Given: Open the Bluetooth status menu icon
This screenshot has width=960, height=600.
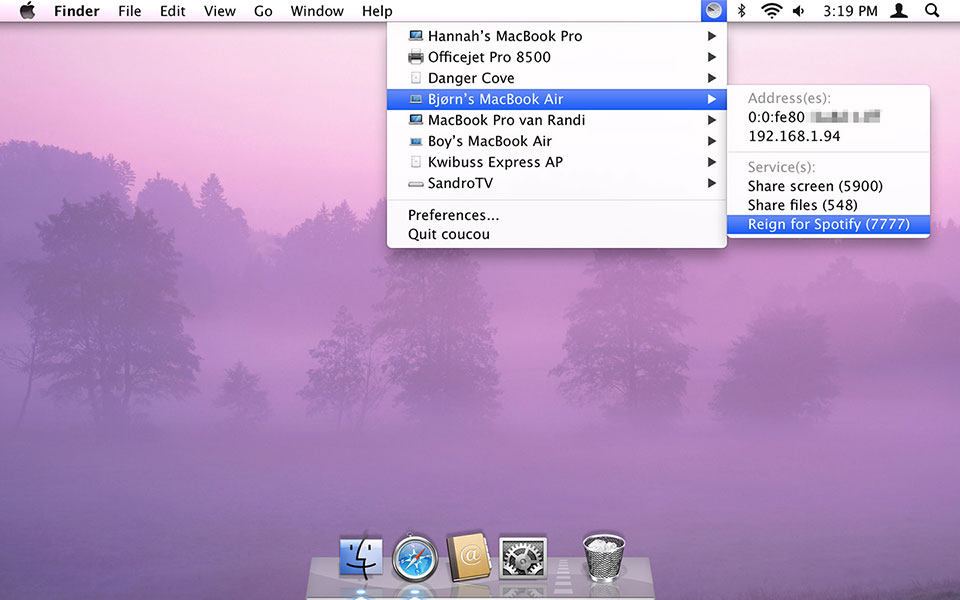Looking at the screenshot, I should click(741, 10).
